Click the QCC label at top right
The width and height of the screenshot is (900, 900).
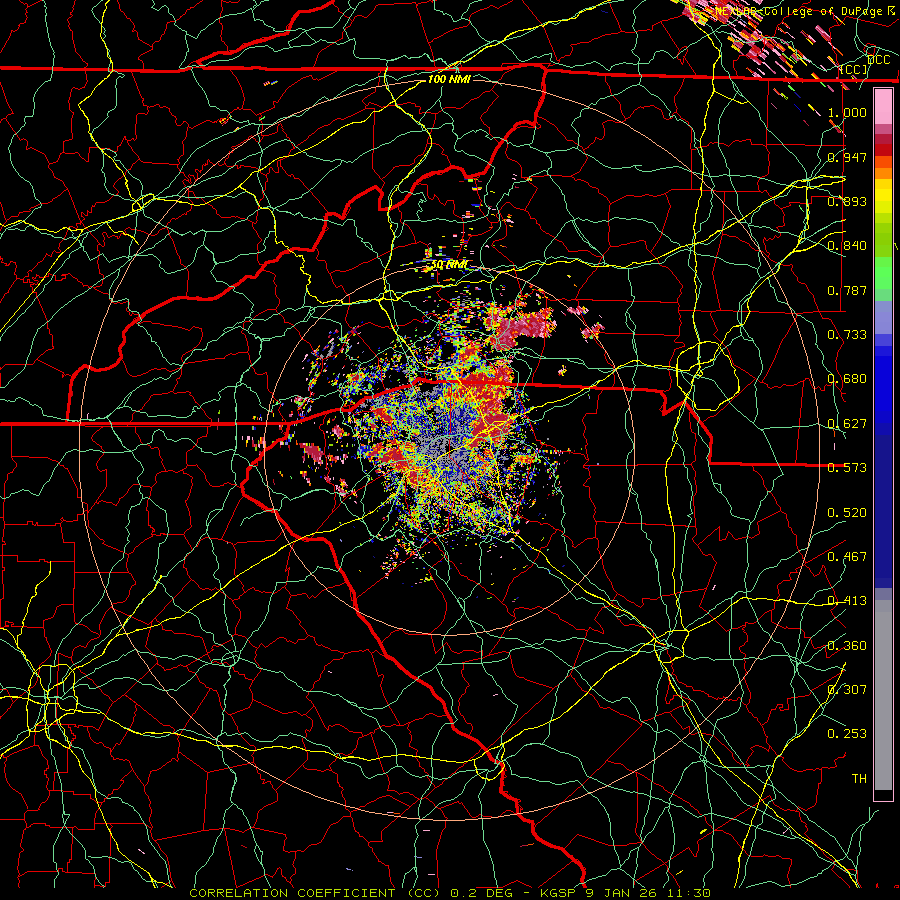[x=878, y=60]
